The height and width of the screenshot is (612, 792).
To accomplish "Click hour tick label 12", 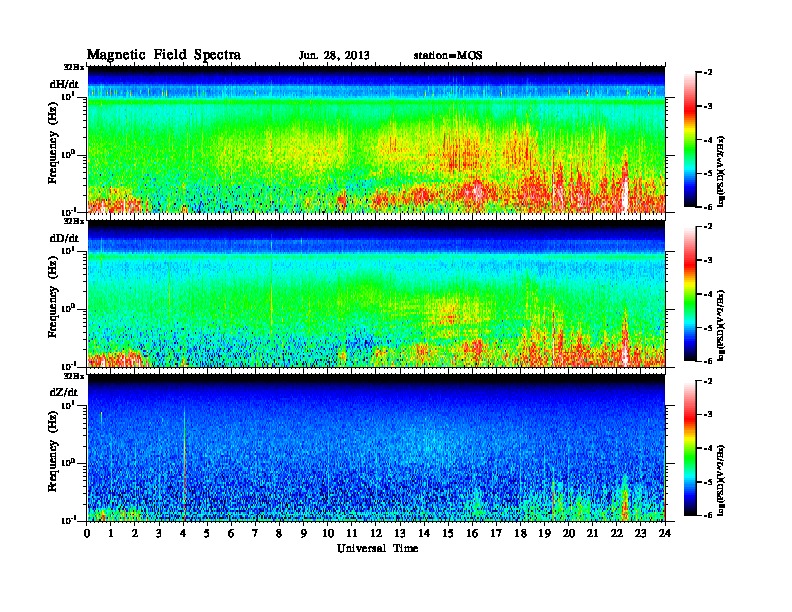I will [376, 534].
